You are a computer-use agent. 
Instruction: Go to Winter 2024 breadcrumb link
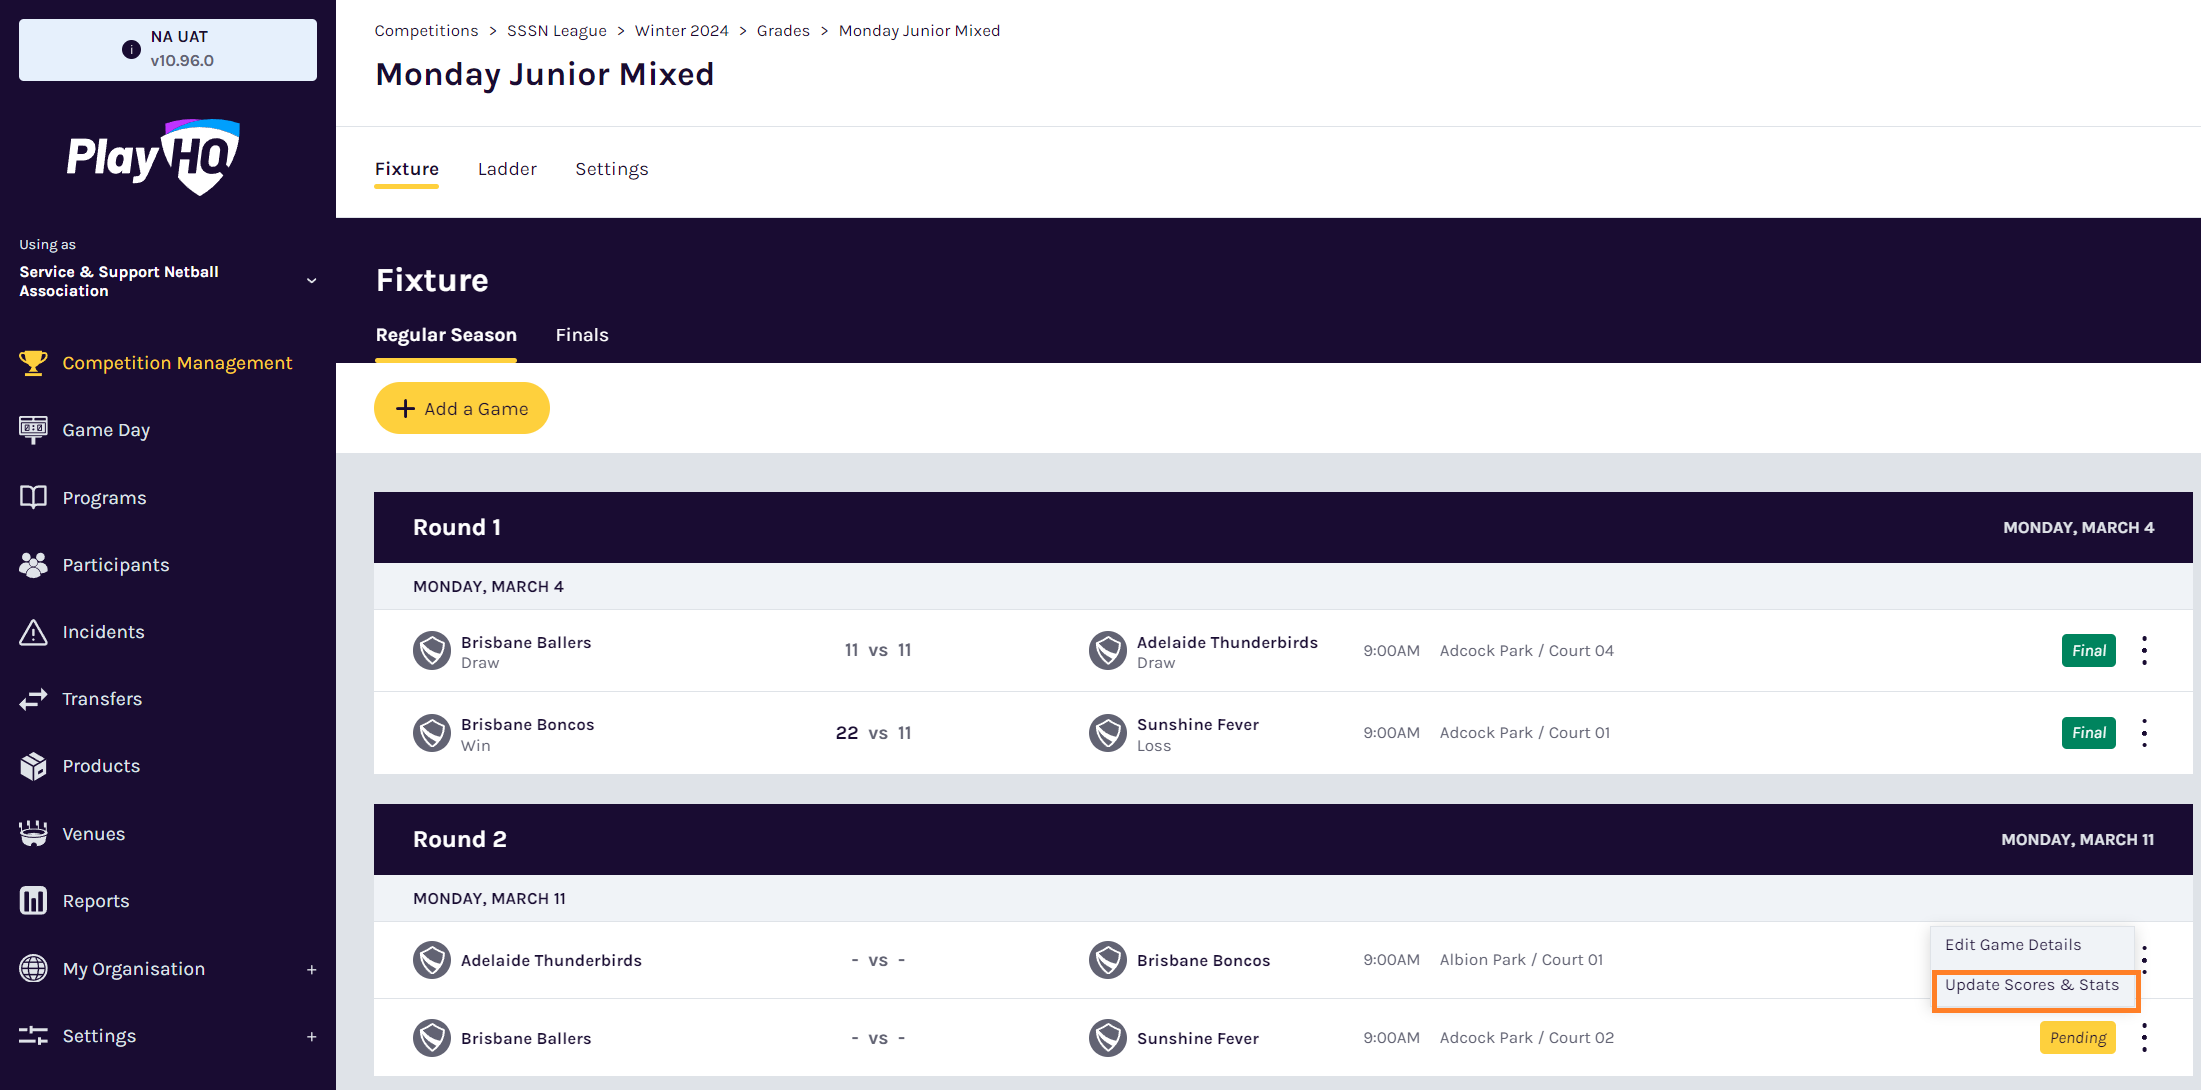(682, 31)
